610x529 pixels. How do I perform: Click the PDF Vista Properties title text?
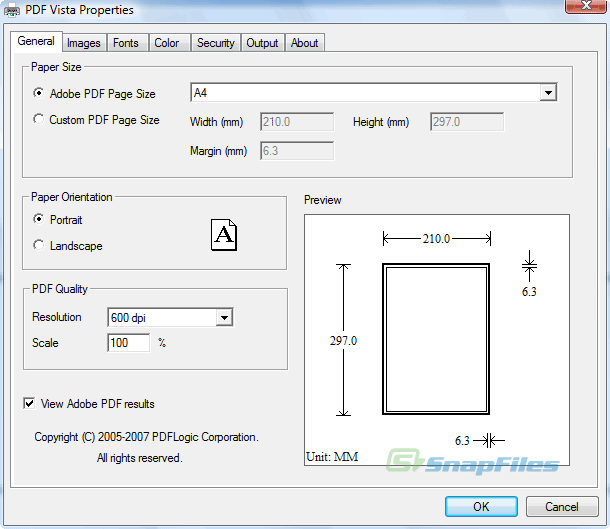[x=79, y=10]
